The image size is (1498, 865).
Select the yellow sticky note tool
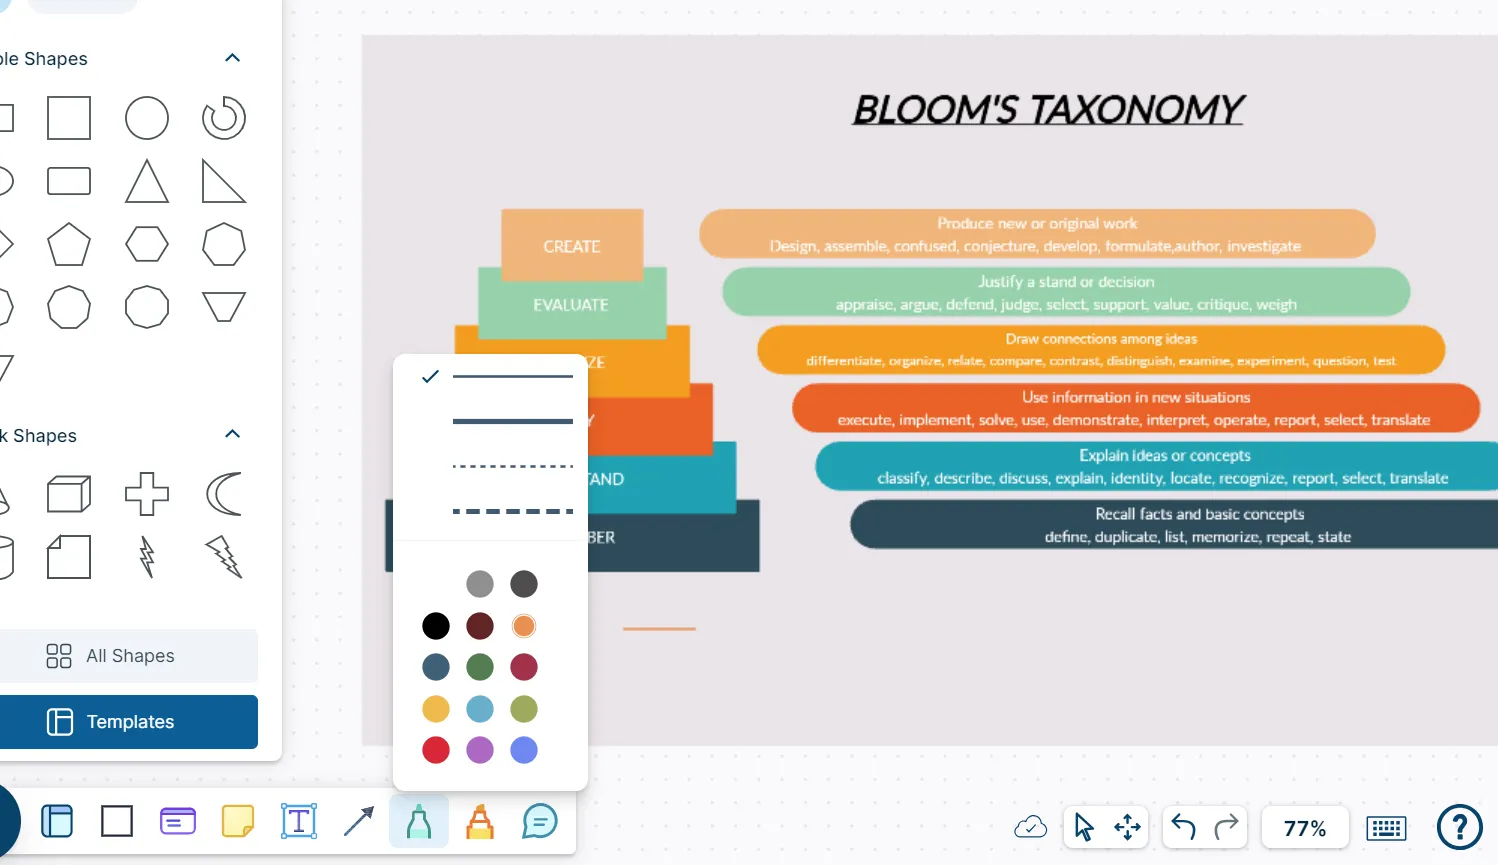tap(238, 822)
